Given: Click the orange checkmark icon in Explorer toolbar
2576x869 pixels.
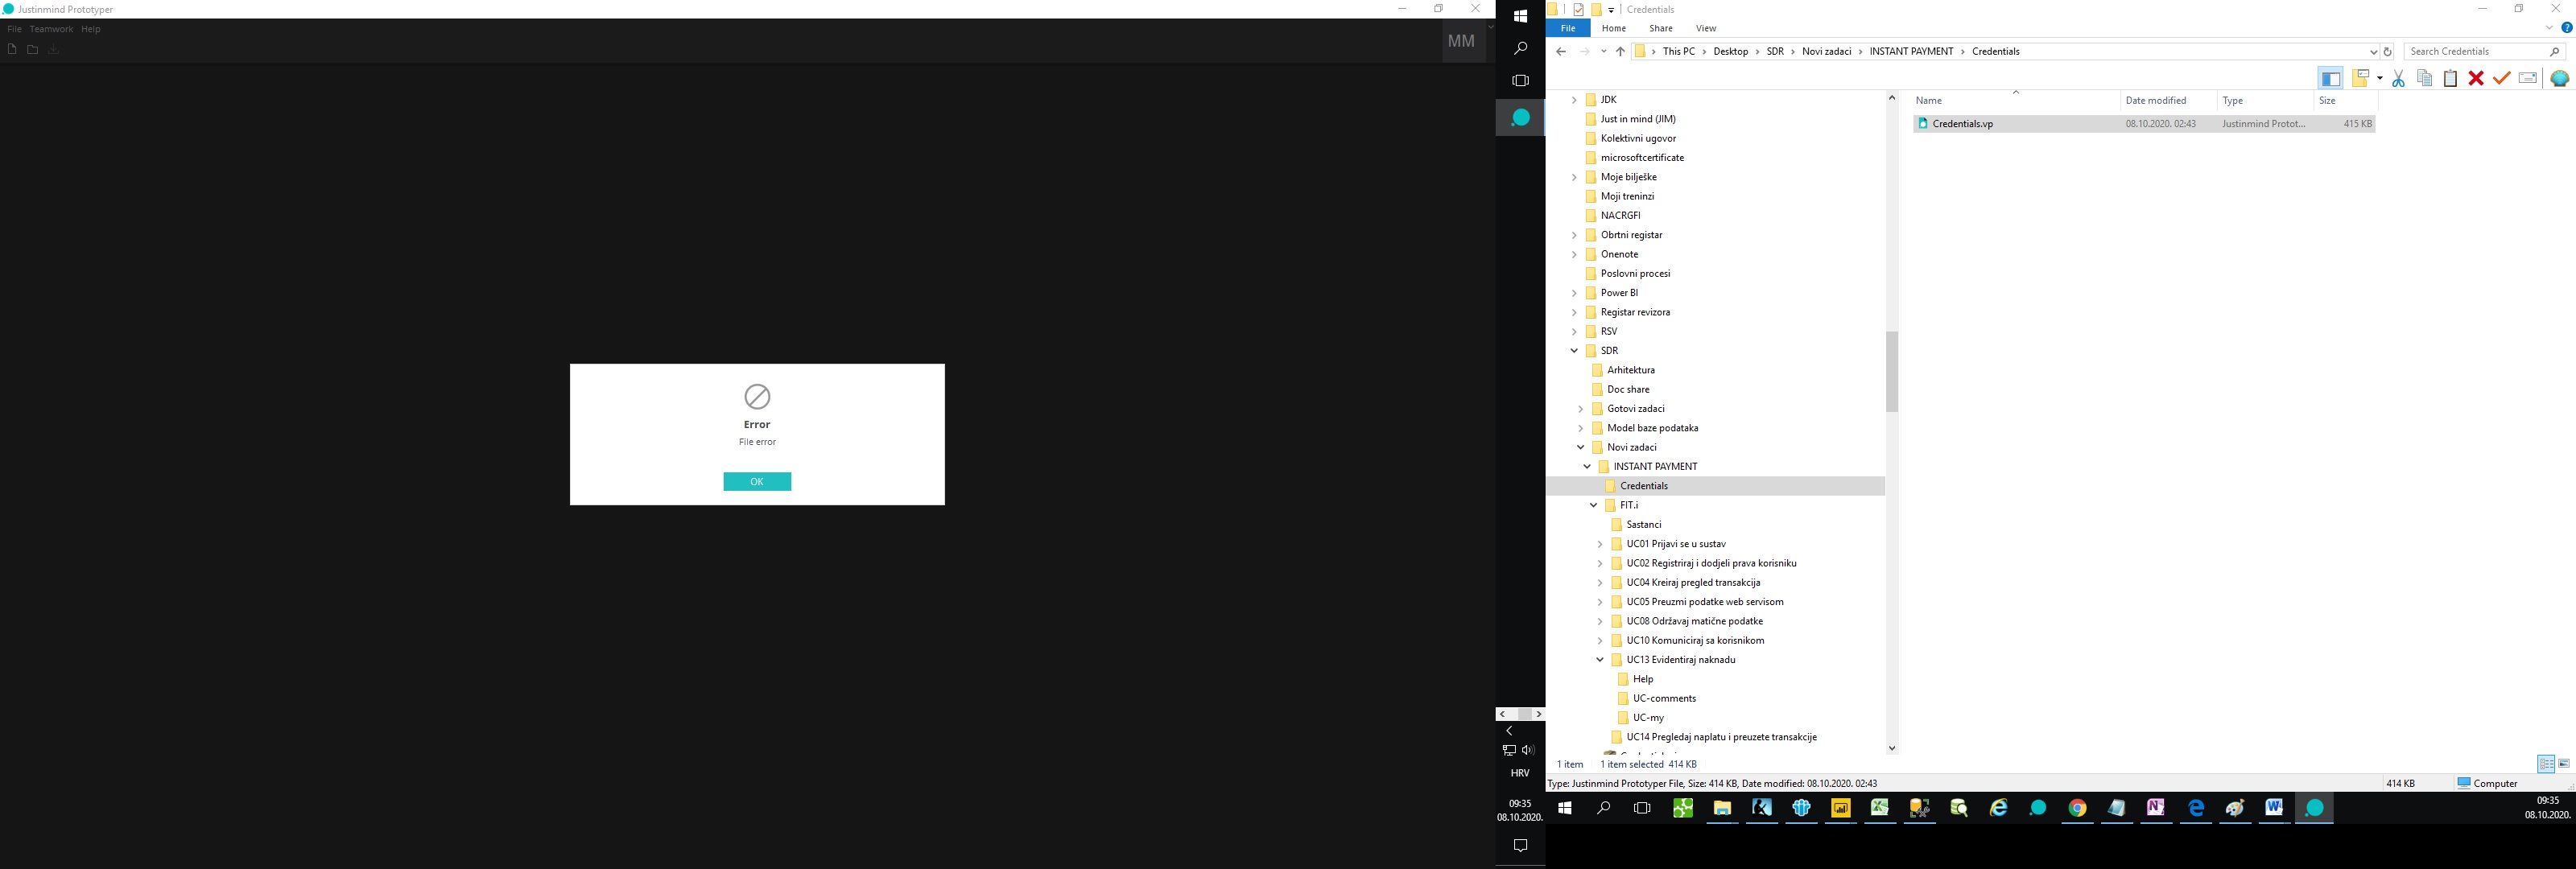Looking at the screenshot, I should [x=2502, y=79].
